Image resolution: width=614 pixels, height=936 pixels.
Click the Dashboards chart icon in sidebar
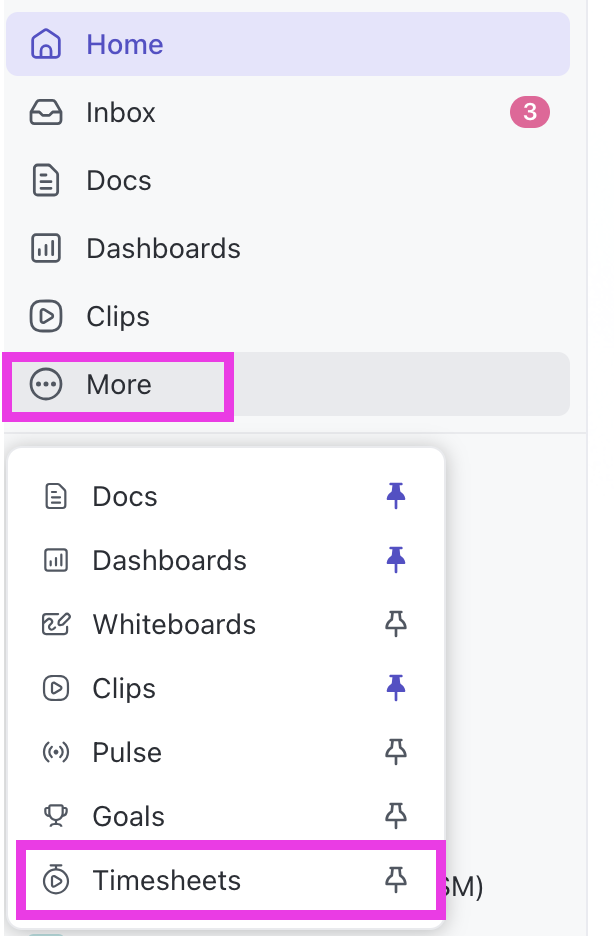(x=46, y=249)
